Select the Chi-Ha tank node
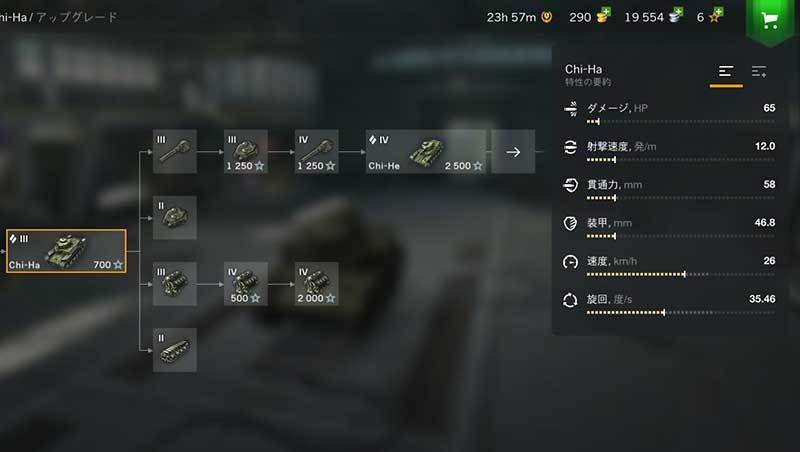Image resolution: width=800 pixels, height=452 pixels. 66,251
